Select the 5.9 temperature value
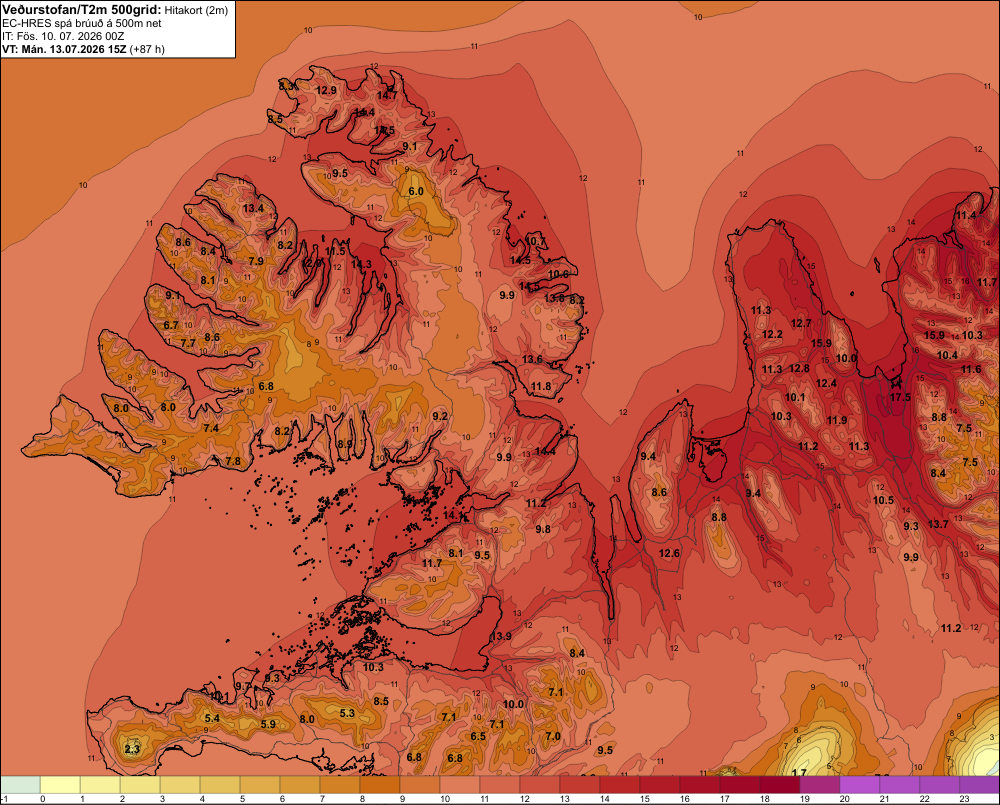 click(x=268, y=724)
